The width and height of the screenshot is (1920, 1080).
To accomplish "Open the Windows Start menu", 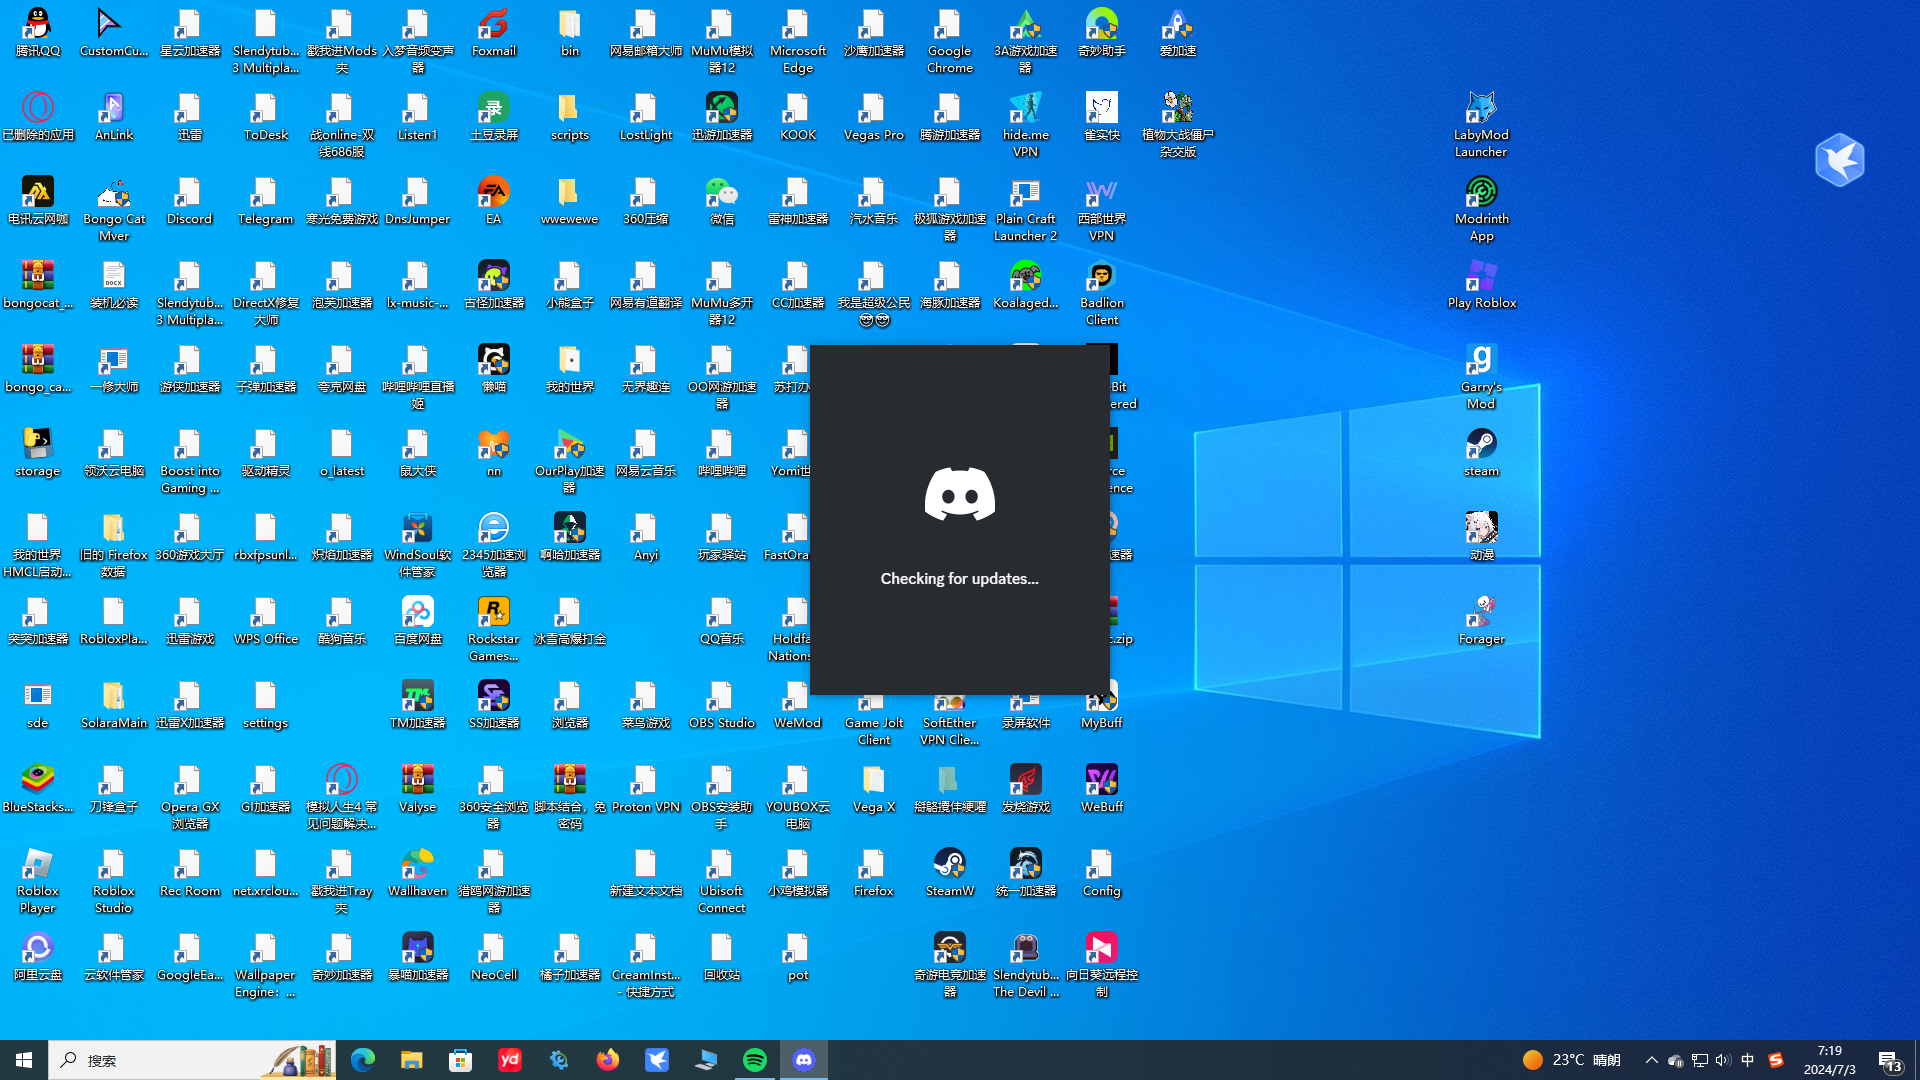I will coord(24,1060).
